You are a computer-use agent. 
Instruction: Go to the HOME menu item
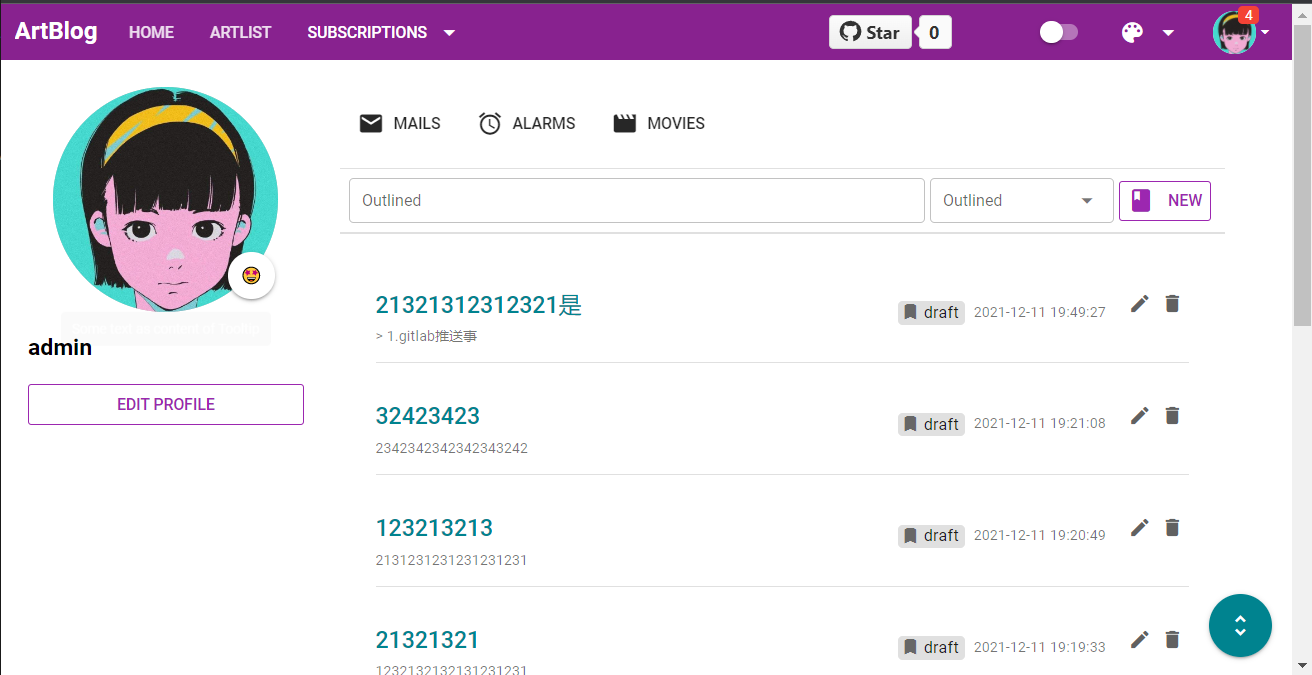tap(151, 32)
